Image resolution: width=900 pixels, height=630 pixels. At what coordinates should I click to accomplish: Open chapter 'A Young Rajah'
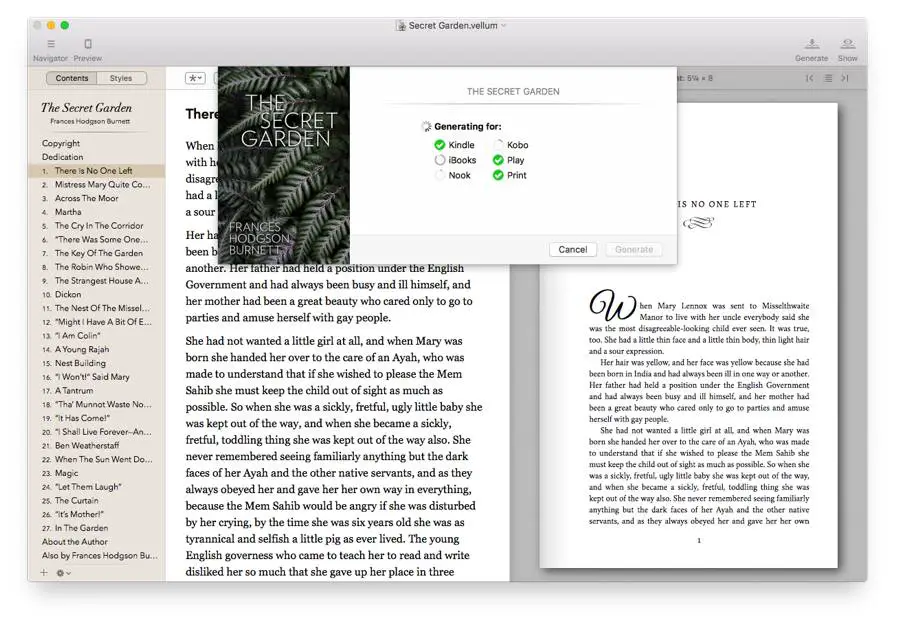(x=96, y=349)
